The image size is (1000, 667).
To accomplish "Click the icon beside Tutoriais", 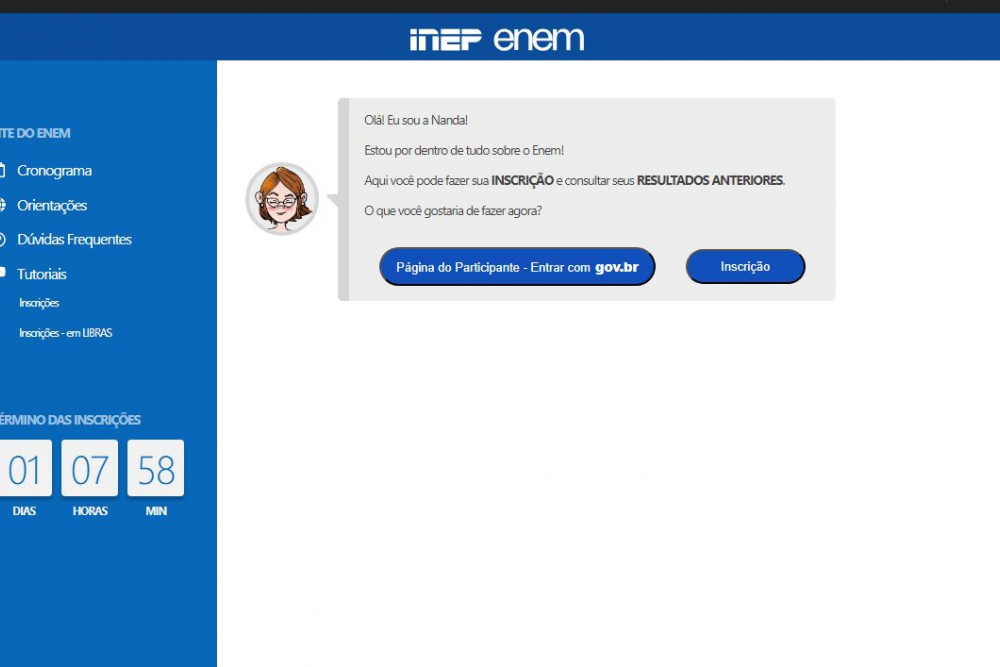I will (x=2, y=273).
